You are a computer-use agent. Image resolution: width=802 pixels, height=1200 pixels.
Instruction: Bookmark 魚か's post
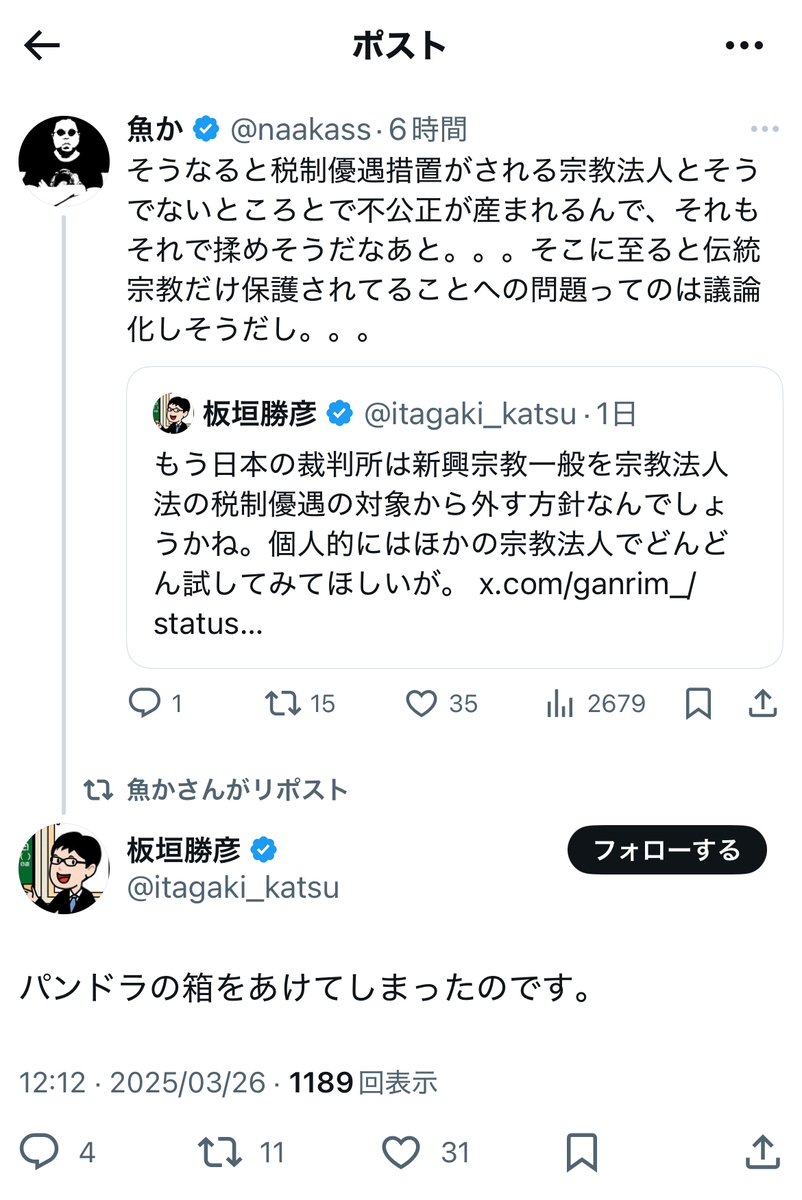[698, 704]
